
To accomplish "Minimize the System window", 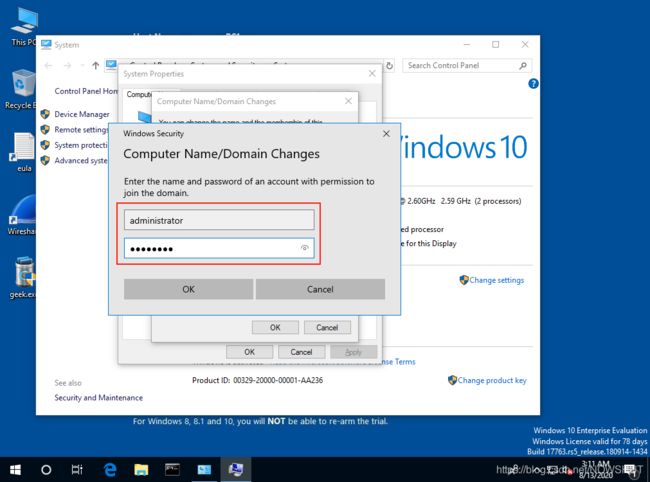I will [467, 44].
